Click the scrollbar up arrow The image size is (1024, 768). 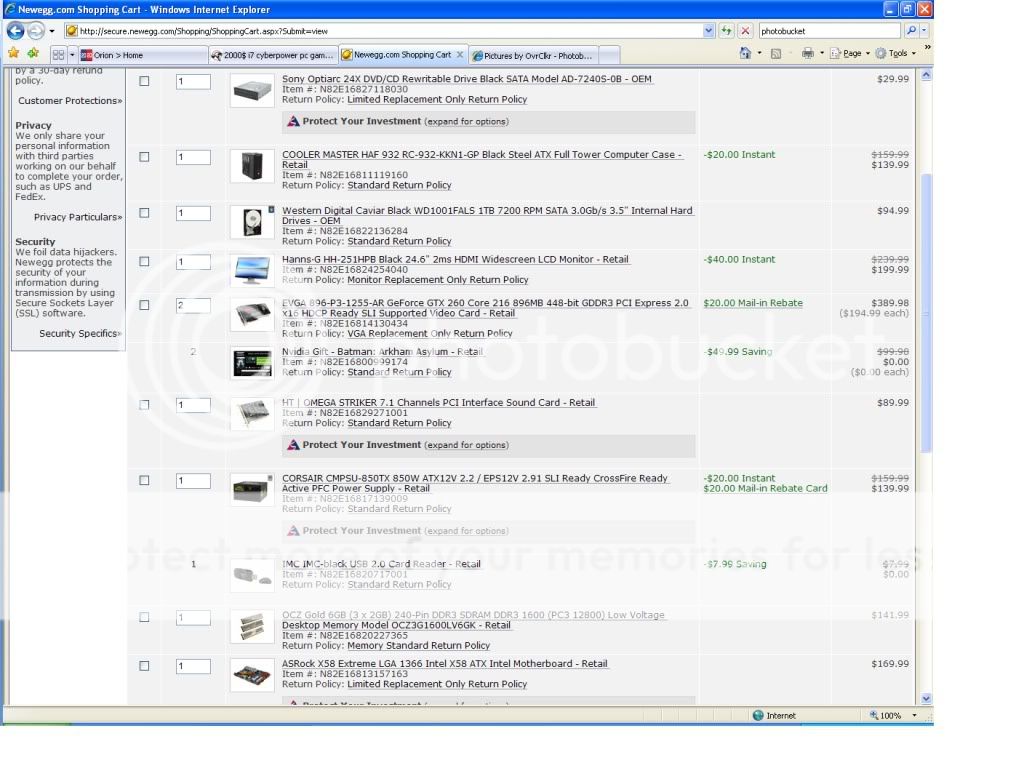pos(925,76)
